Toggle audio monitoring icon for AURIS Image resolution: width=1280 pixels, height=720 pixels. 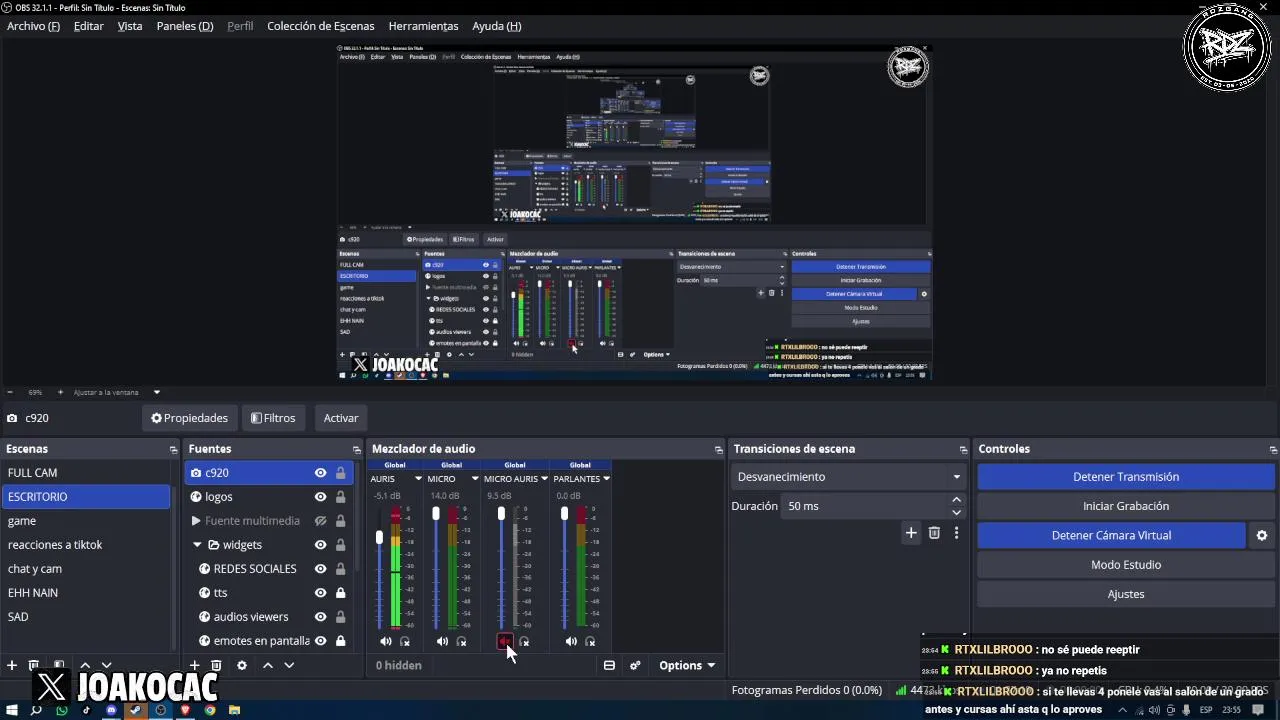[x=405, y=641]
